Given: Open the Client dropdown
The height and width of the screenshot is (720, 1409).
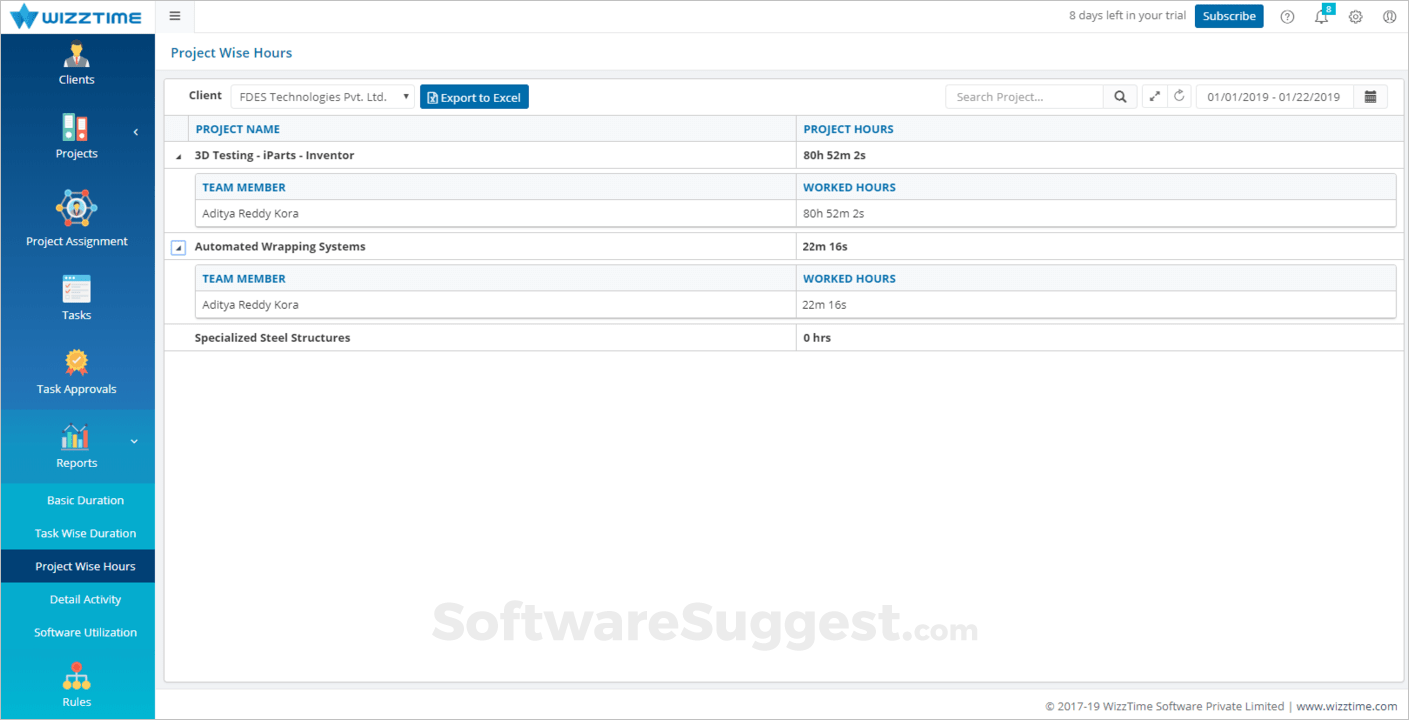Looking at the screenshot, I should point(323,97).
